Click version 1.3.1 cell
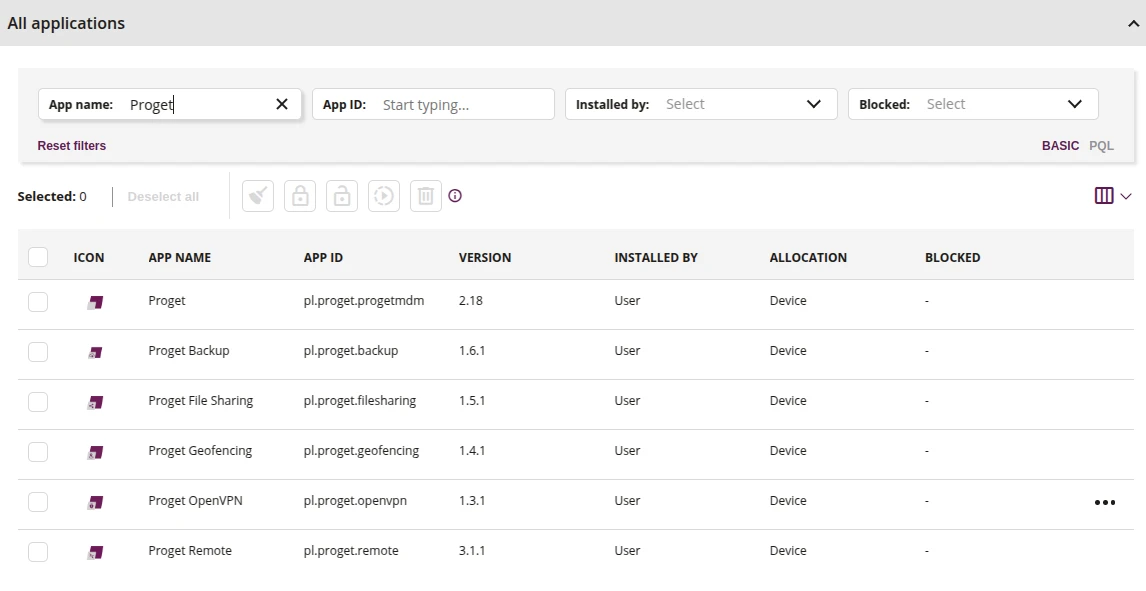1146x591 pixels. pyautogui.click(x=472, y=500)
